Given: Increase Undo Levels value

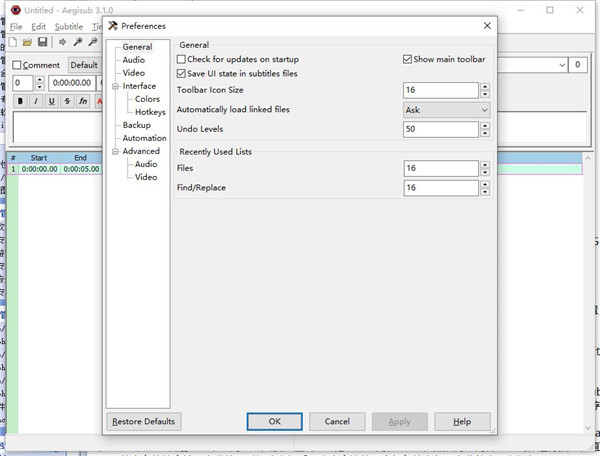Looking at the screenshot, I should click(x=485, y=125).
